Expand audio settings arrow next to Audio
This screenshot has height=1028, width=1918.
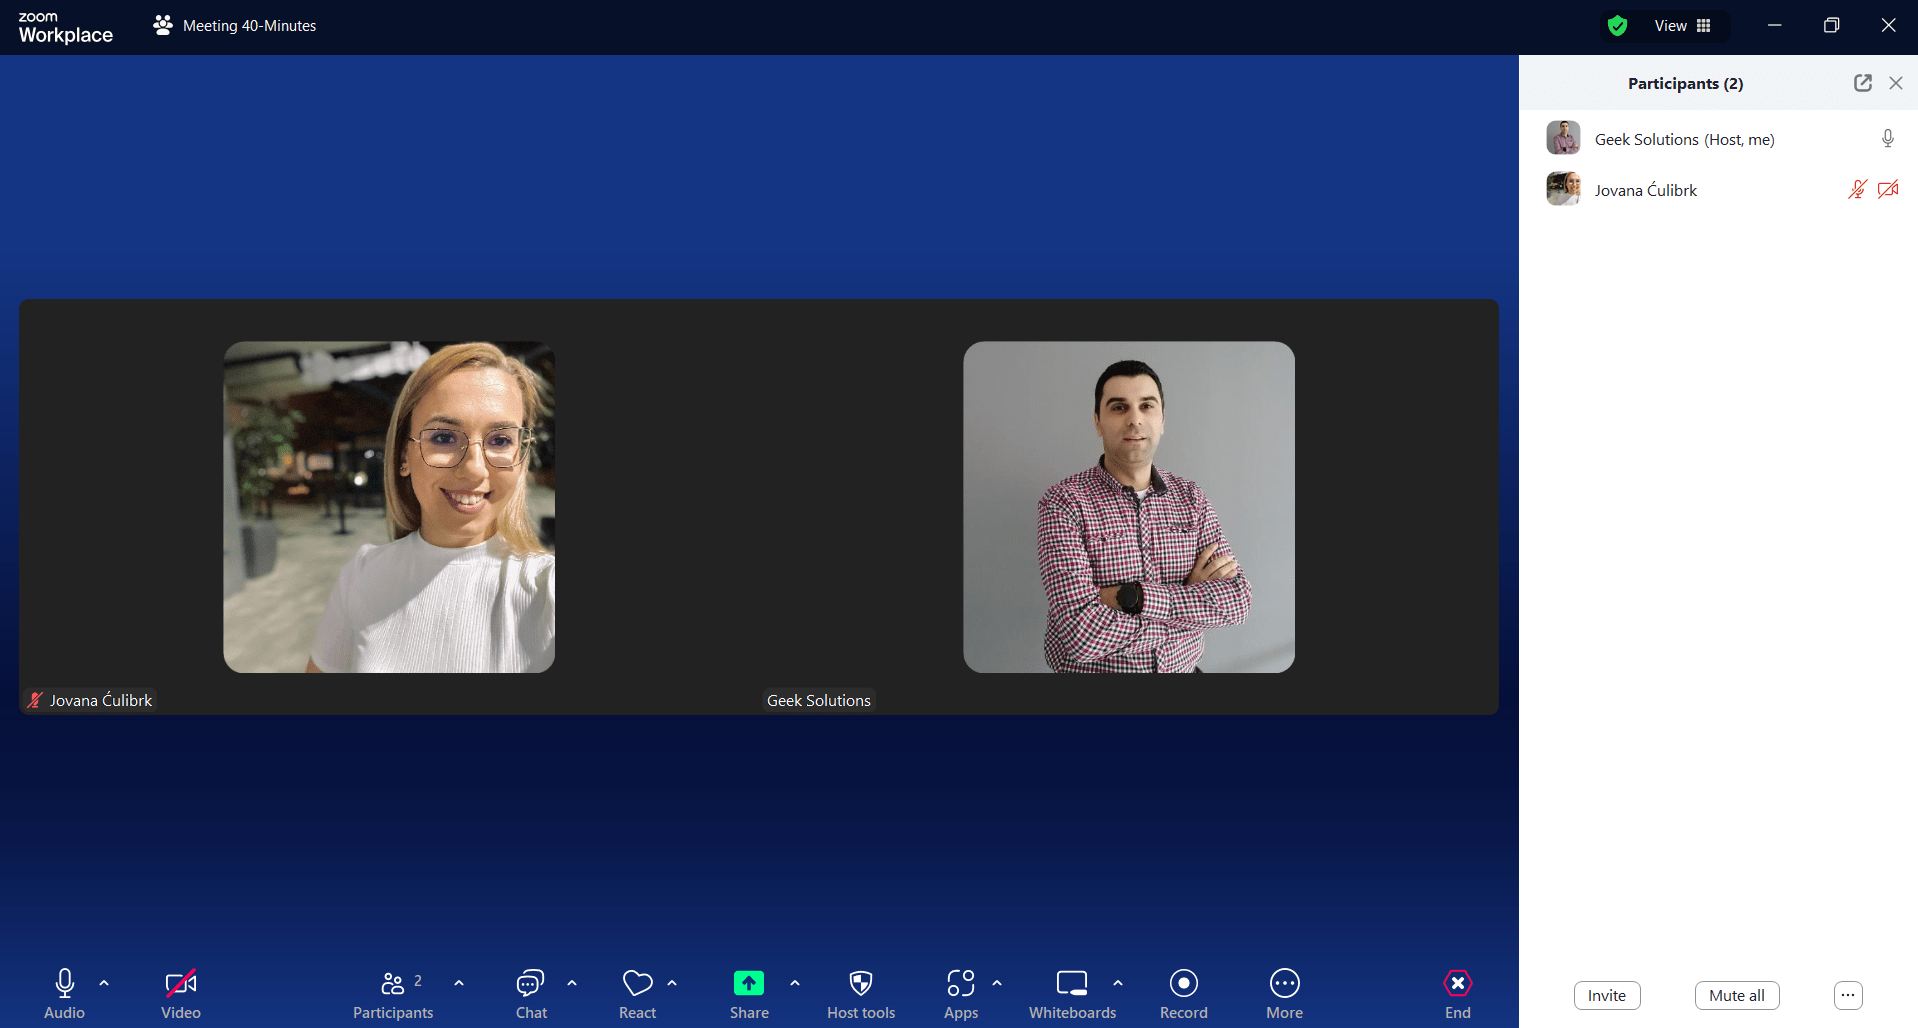(x=104, y=983)
